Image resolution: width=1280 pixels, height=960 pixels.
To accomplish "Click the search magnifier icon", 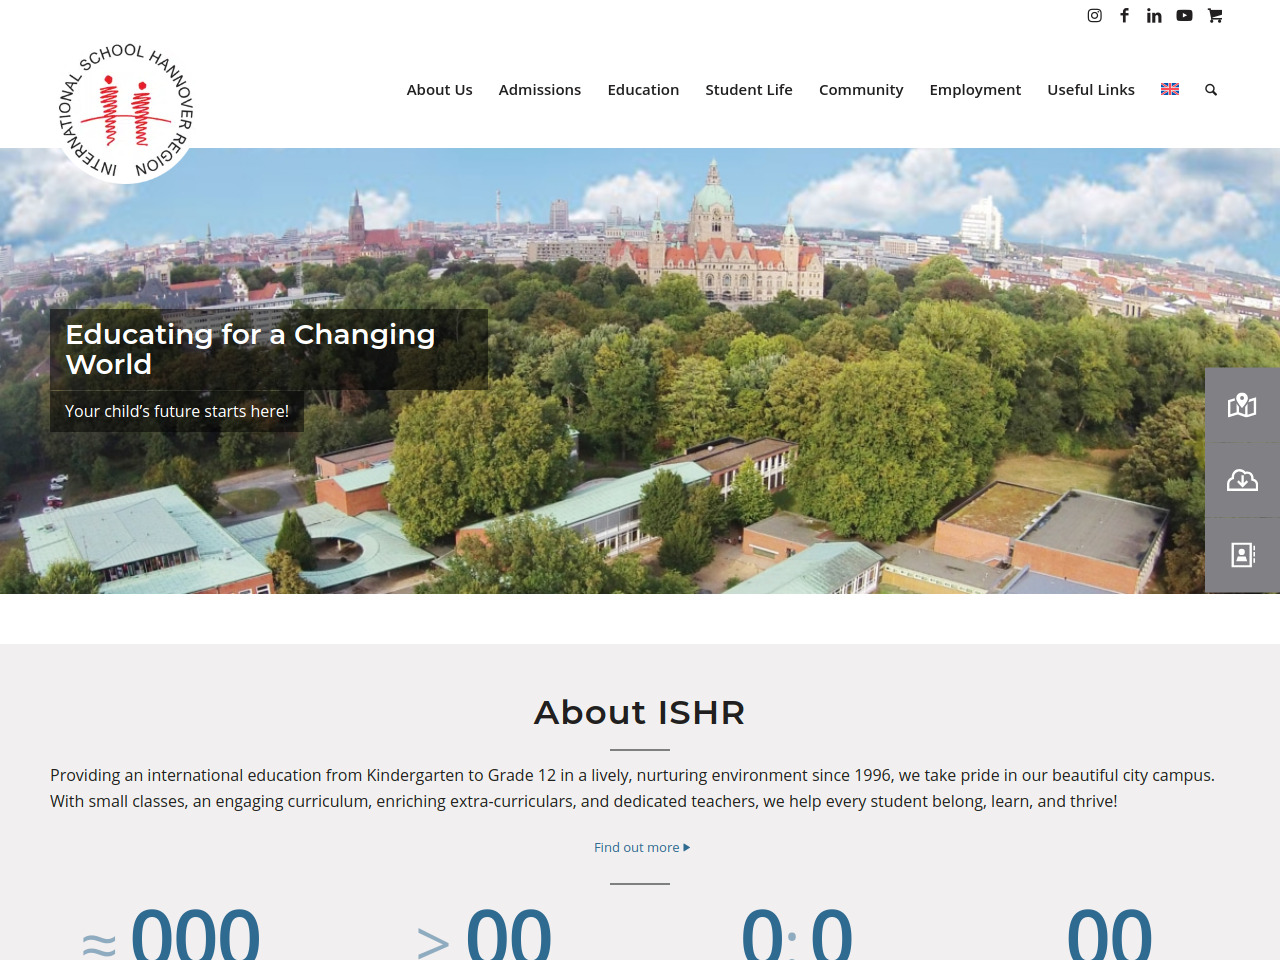I will (1211, 90).
